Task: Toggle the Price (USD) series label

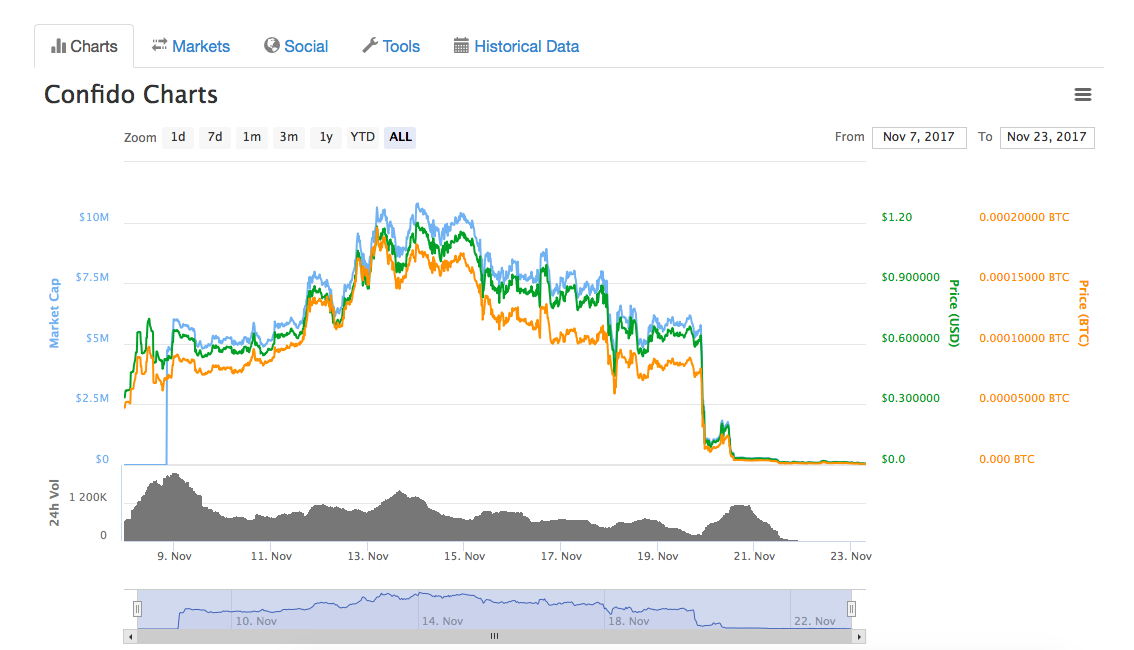Action: (x=954, y=313)
